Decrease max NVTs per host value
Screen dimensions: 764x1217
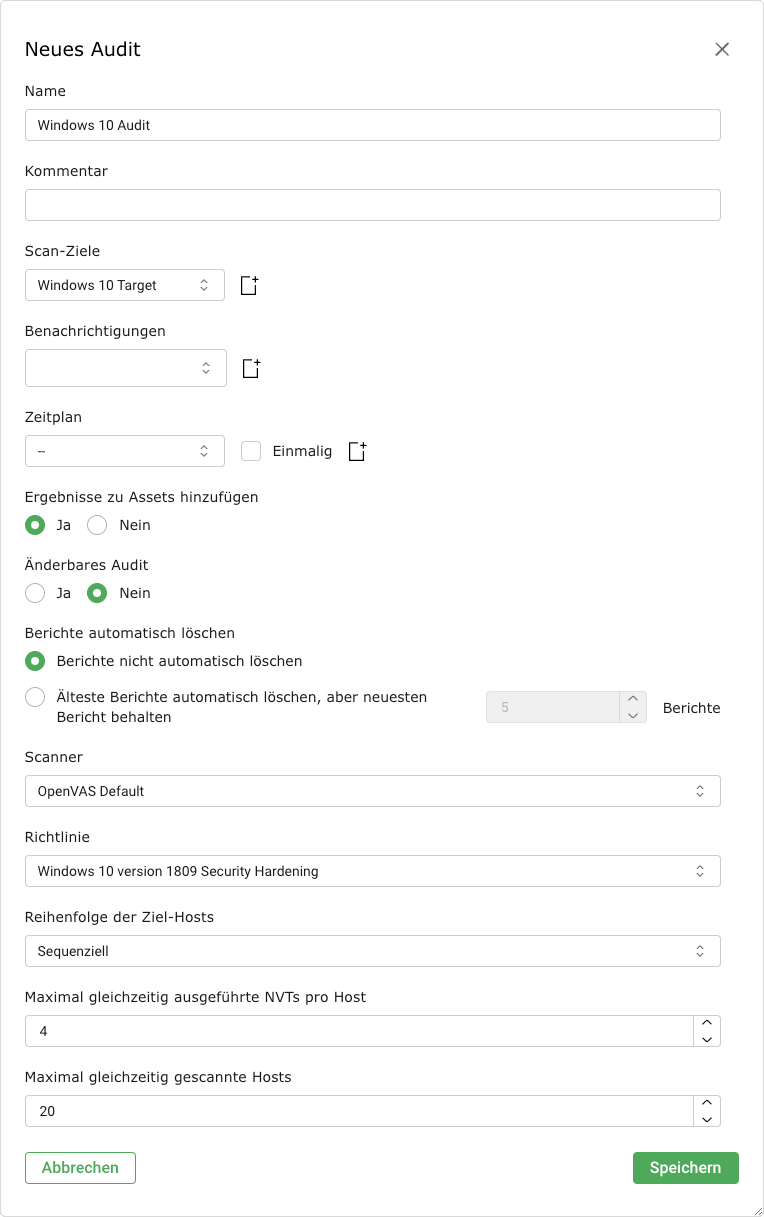click(x=707, y=1039)
